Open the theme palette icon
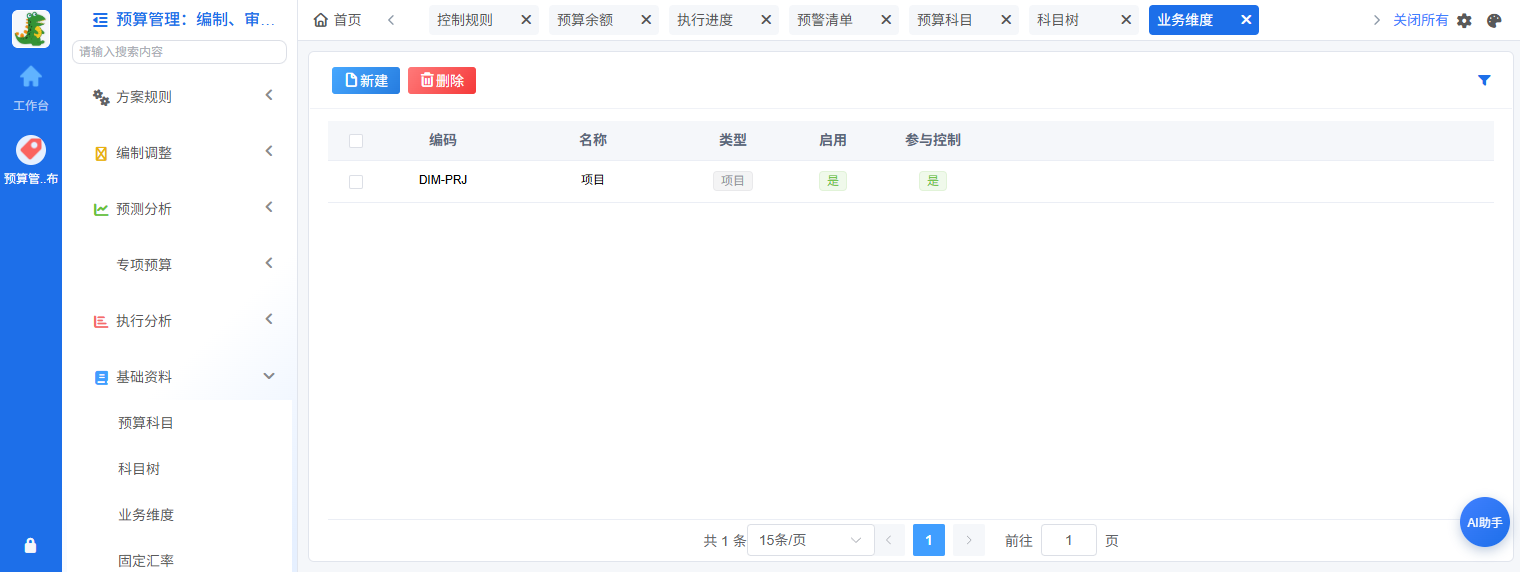The image size is (1520, 572). click(x=1495, y=20)
